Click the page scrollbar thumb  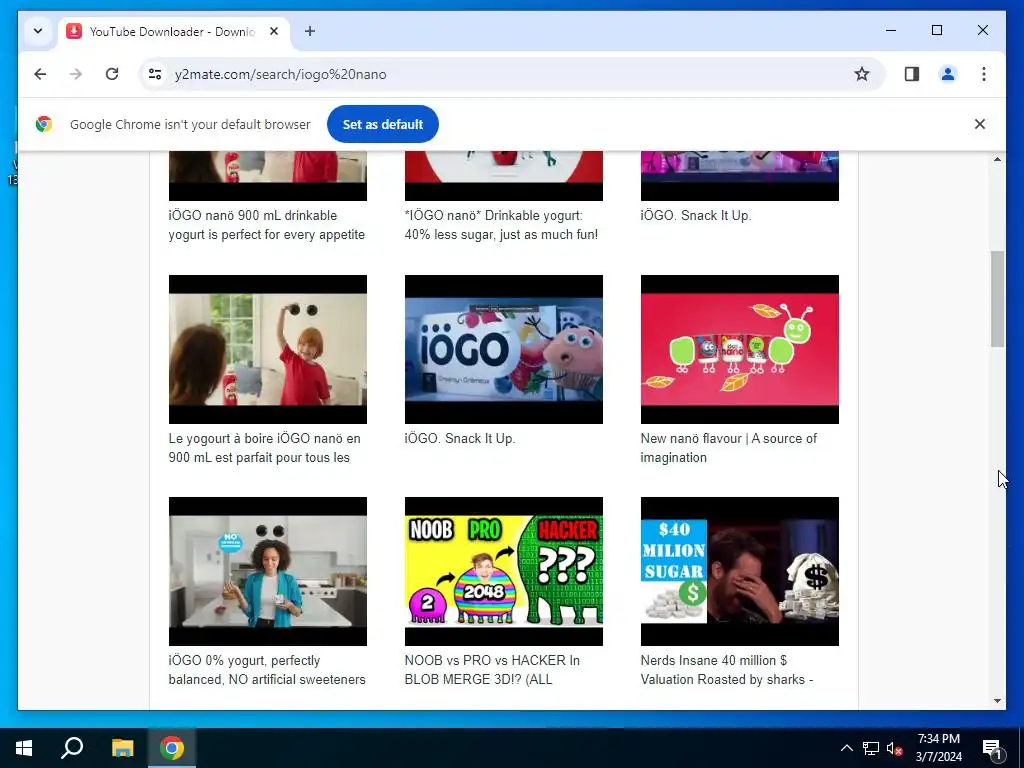(997, 299)
